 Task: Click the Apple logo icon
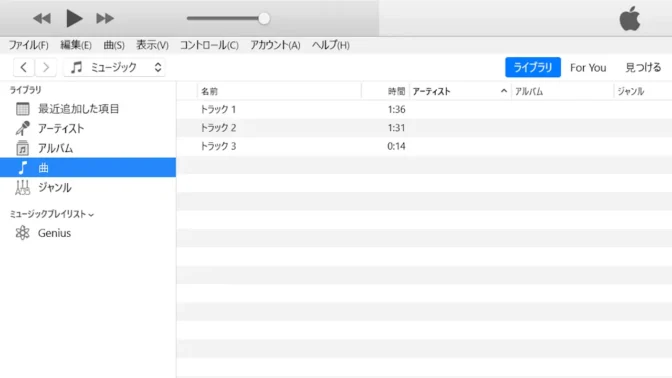[630, 19]
